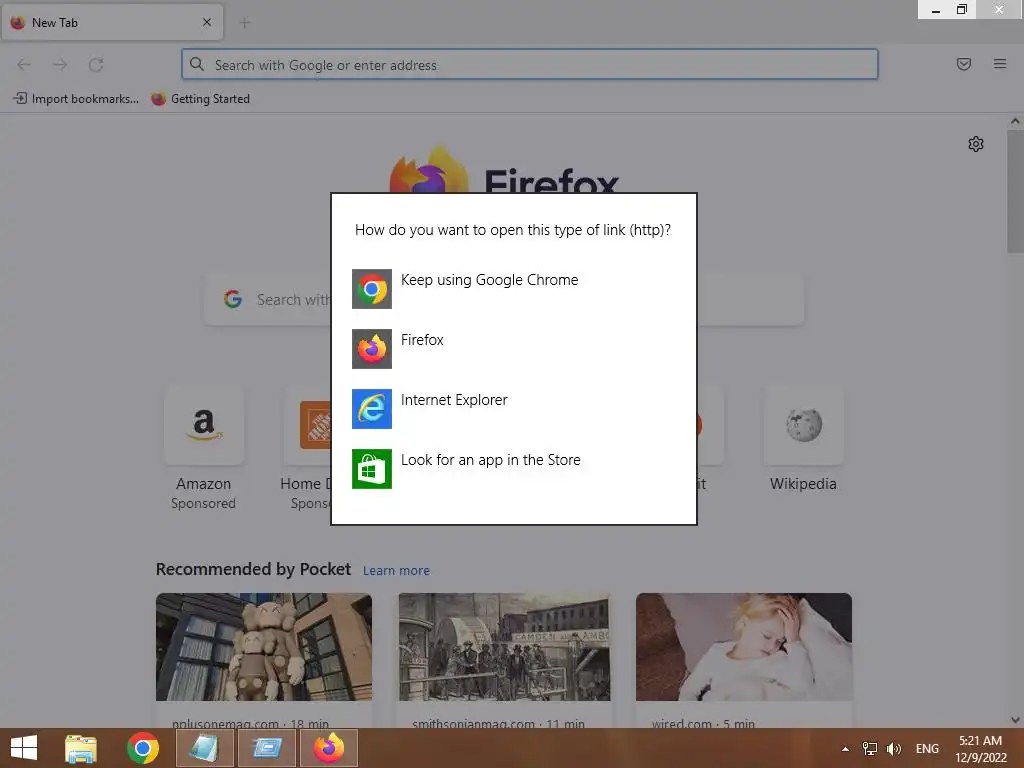The width and height of the screenshot is (1024, 768).
Task: Open the Windows Start button
Action: coord(24,748)
